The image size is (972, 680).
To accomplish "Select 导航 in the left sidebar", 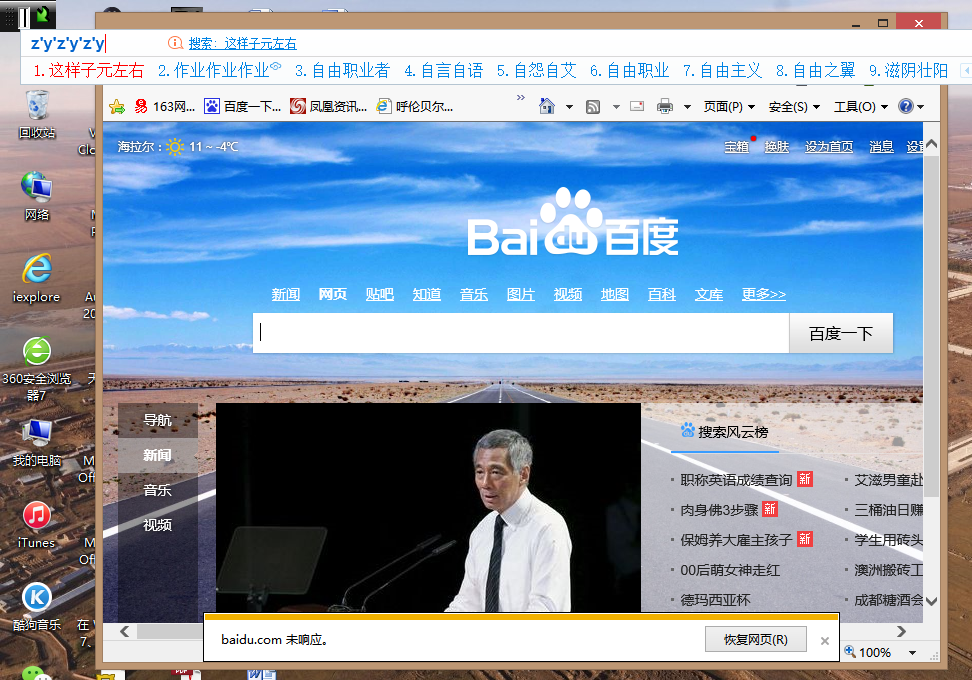I will click(x=158, y=420).
